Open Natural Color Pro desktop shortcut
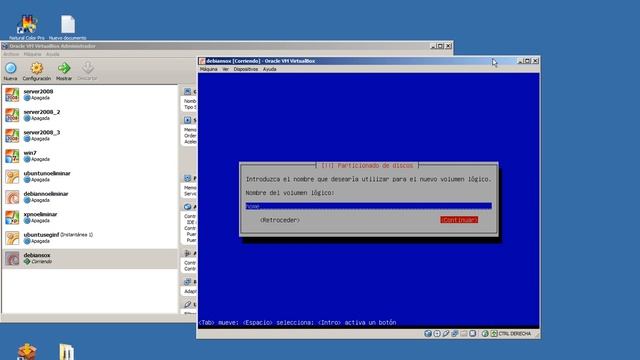640x360 pixels. coord(27,27)
